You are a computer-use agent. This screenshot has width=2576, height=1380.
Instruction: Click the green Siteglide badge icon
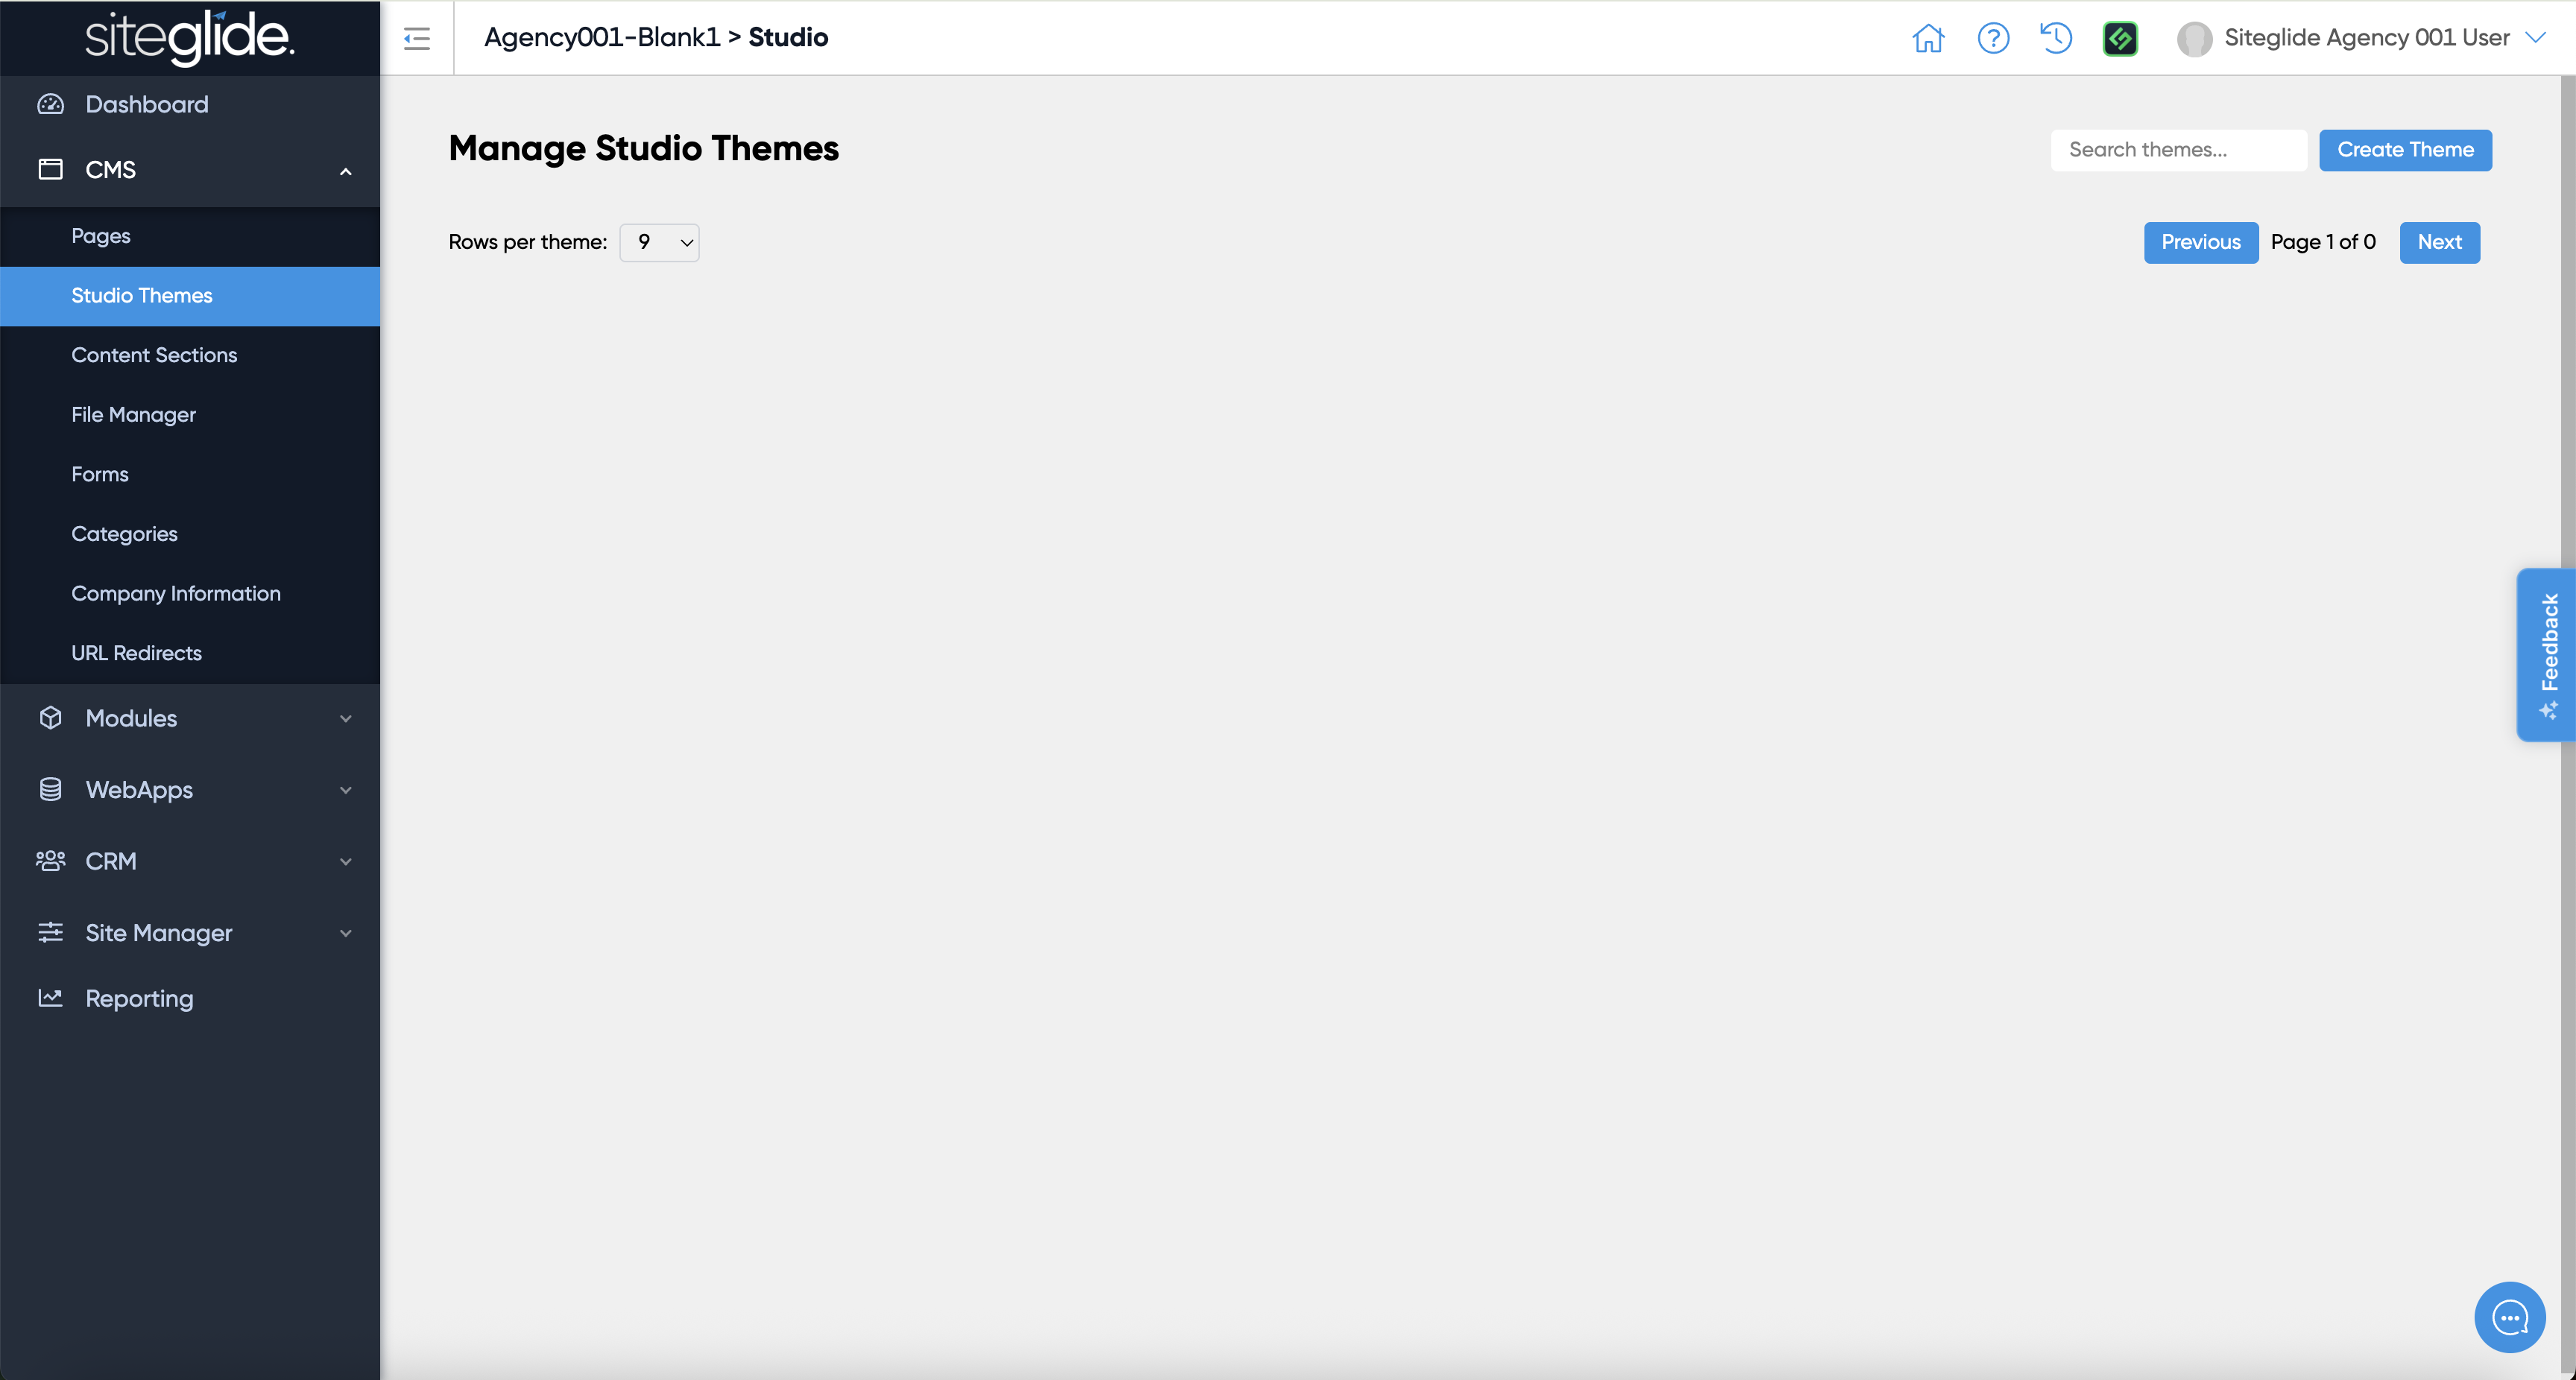(x=2120, y=38)
